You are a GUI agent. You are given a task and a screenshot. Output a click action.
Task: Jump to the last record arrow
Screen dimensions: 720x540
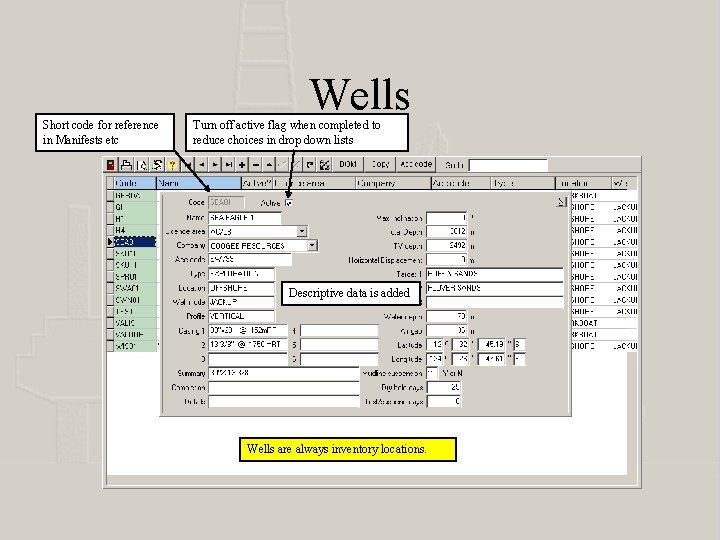point(228,164)
